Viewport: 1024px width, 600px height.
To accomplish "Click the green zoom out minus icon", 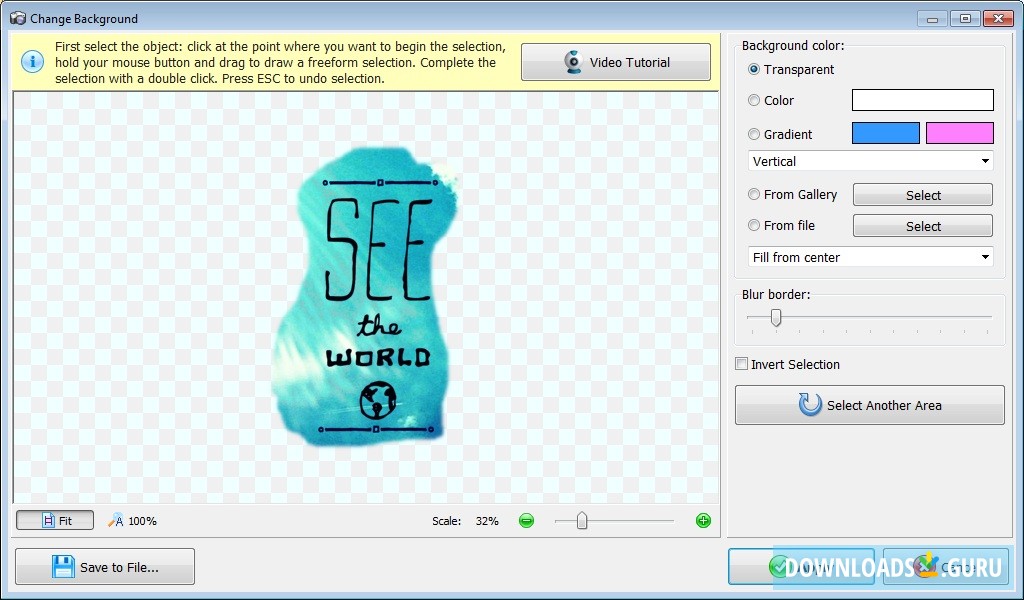I will (x=526, y=520).
